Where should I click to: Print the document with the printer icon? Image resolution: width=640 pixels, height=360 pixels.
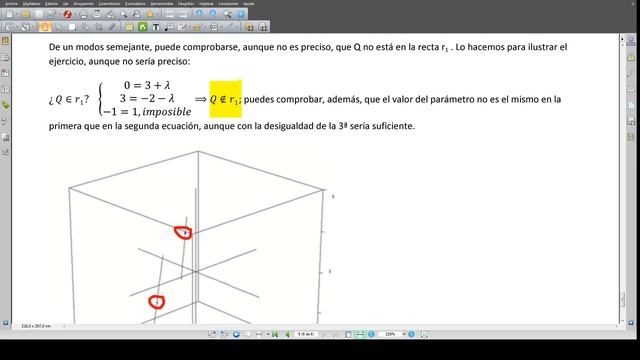pos(83,14)
